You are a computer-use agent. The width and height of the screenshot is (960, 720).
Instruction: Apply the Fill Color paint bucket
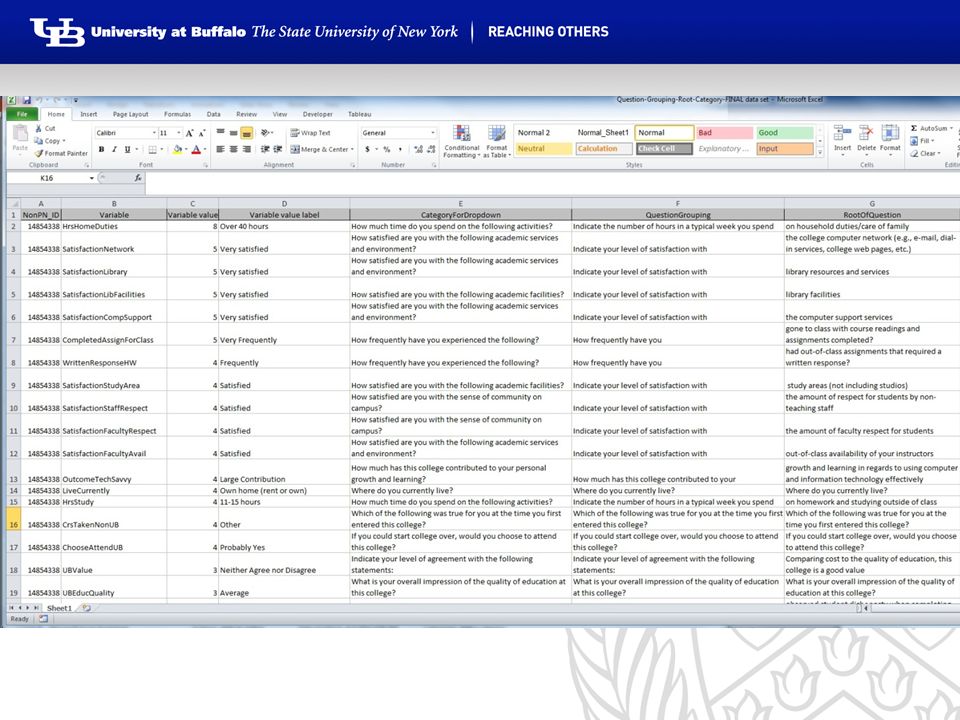[x=177, y=149]
